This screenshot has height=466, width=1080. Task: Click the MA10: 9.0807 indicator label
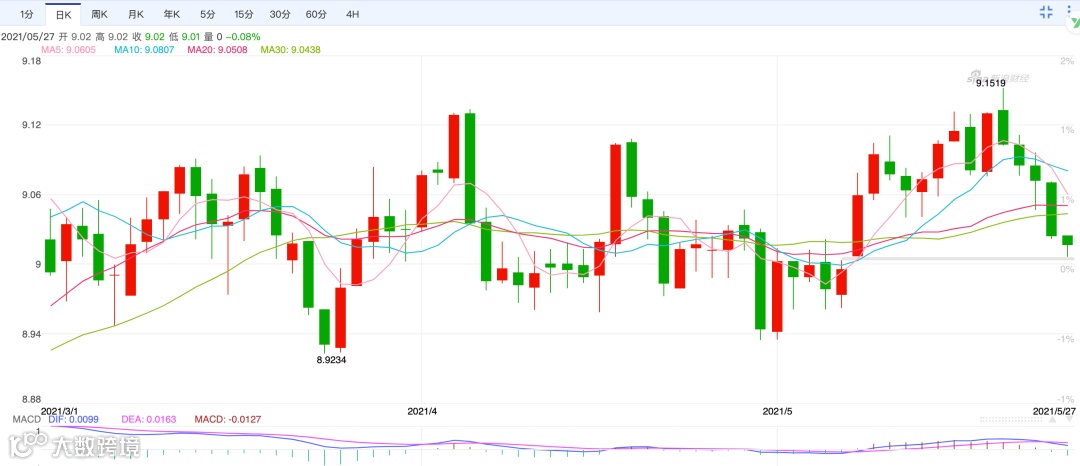click(x=144, y=50)
